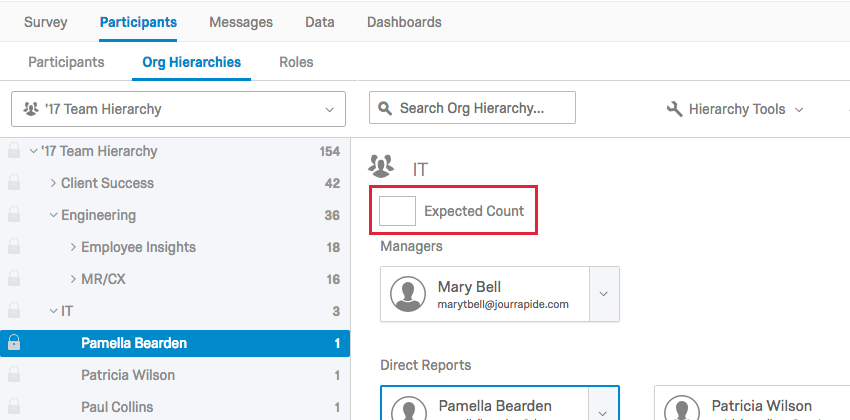Open the Roles sub-tab
This screenshot has width=850, height=420.
(x=296, y=62)
